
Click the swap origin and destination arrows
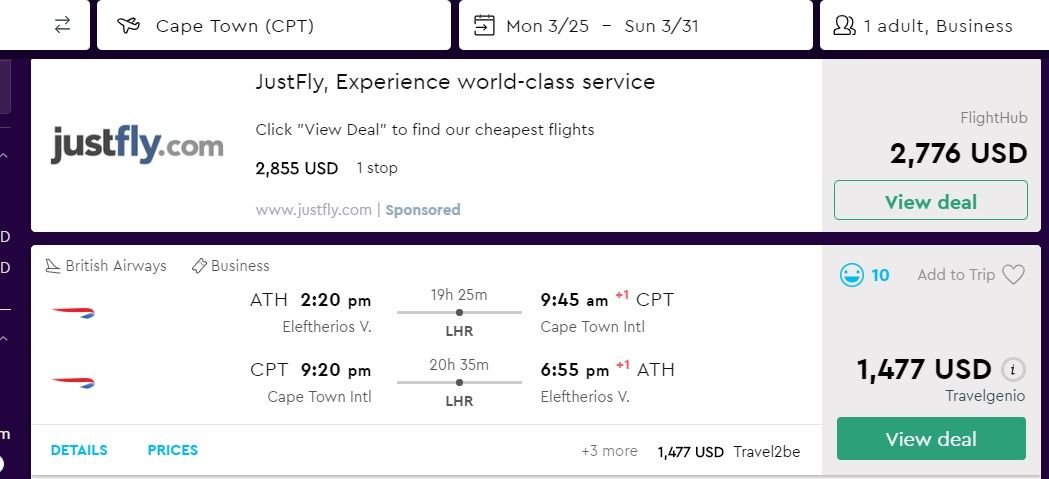point(63,26)
